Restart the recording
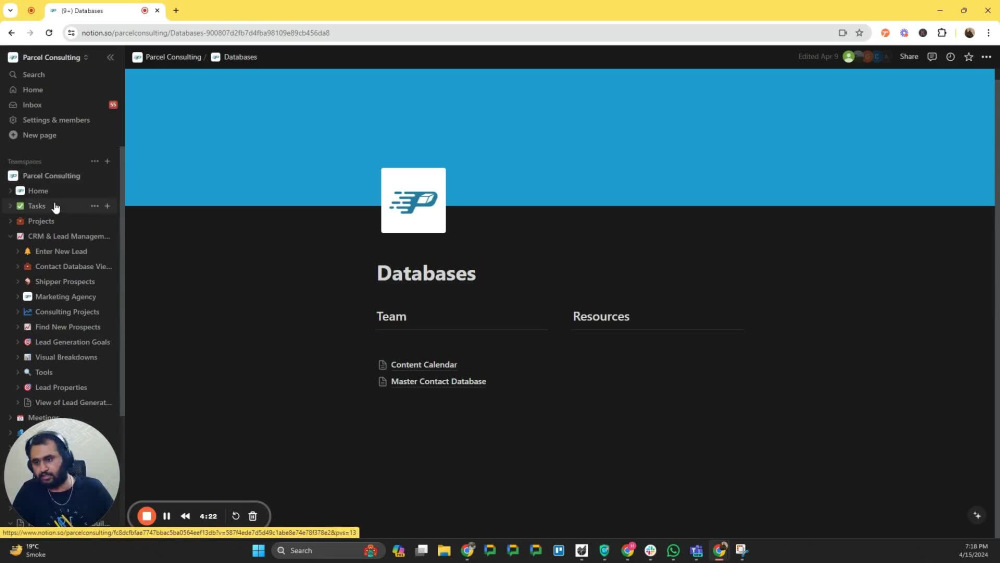 pos(235,516)
